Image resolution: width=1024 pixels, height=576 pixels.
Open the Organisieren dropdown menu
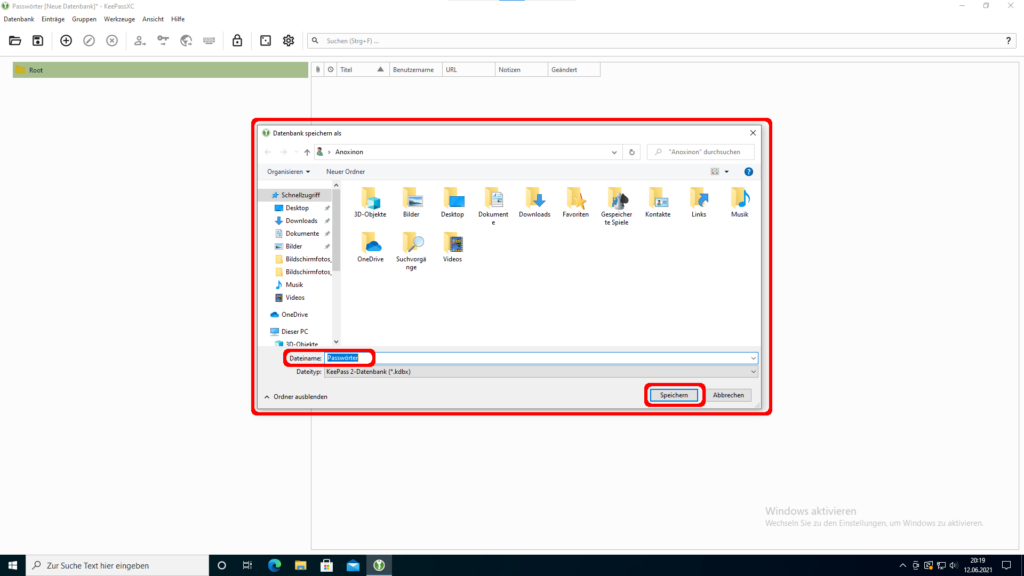pyautogui.click(x=288, y=172)
